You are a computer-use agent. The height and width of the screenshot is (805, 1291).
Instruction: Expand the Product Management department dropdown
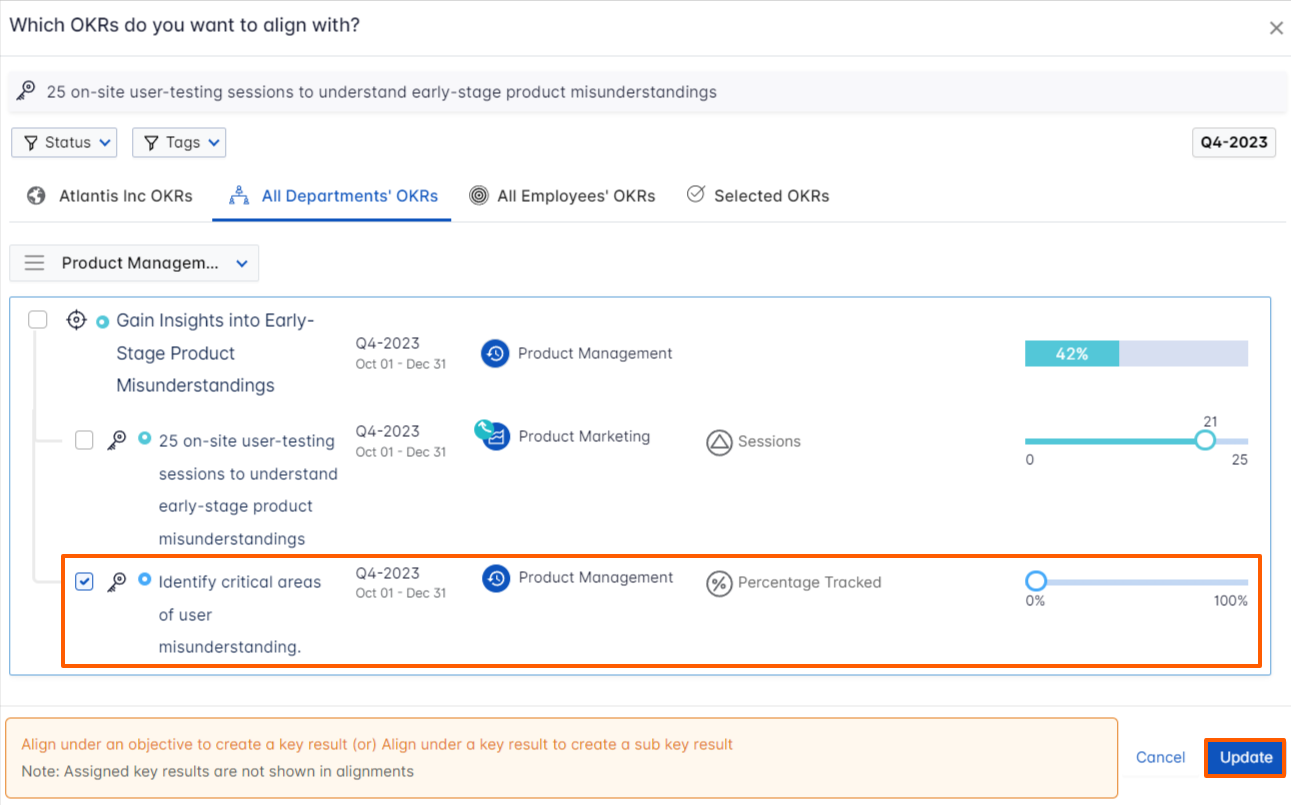click(x=241, y=263)
